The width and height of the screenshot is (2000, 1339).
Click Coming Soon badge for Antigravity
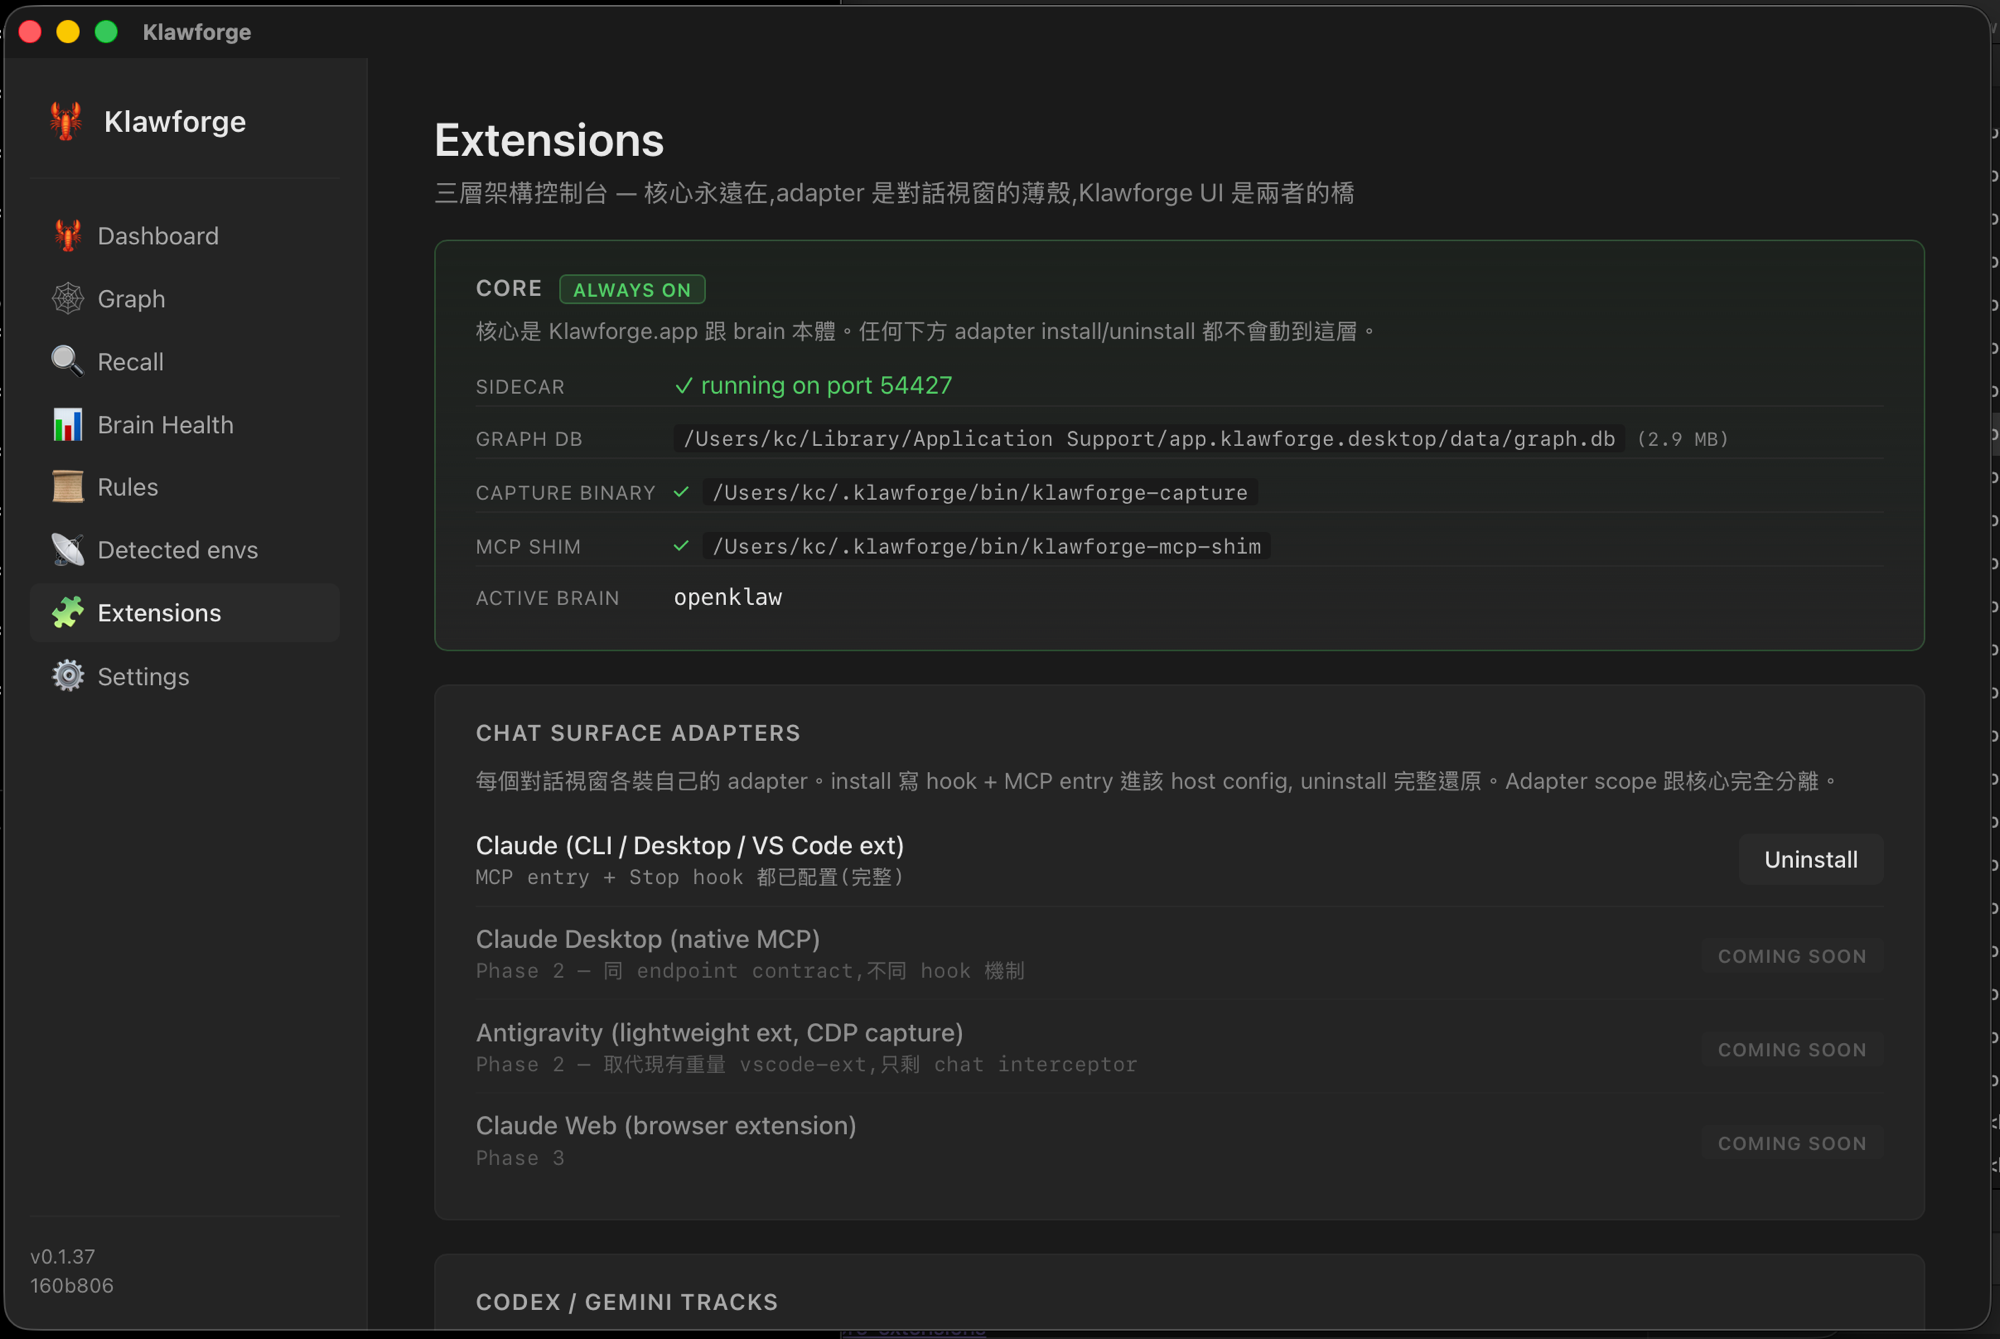pos(1792,1050)
